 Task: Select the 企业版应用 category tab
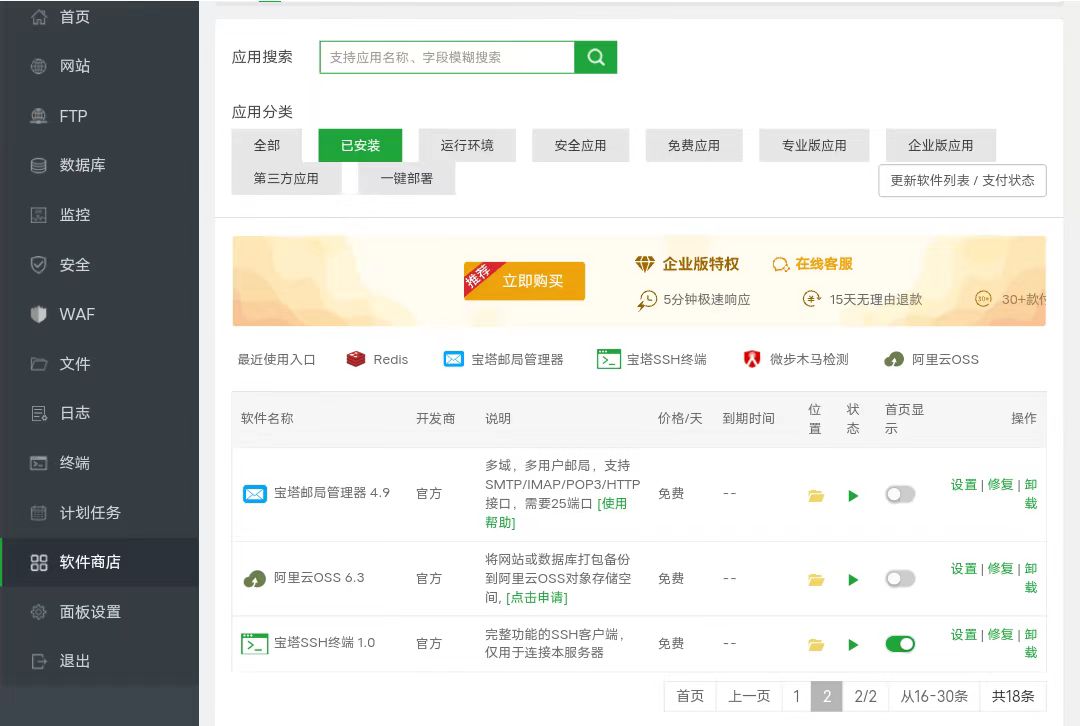tap(941, 145)
